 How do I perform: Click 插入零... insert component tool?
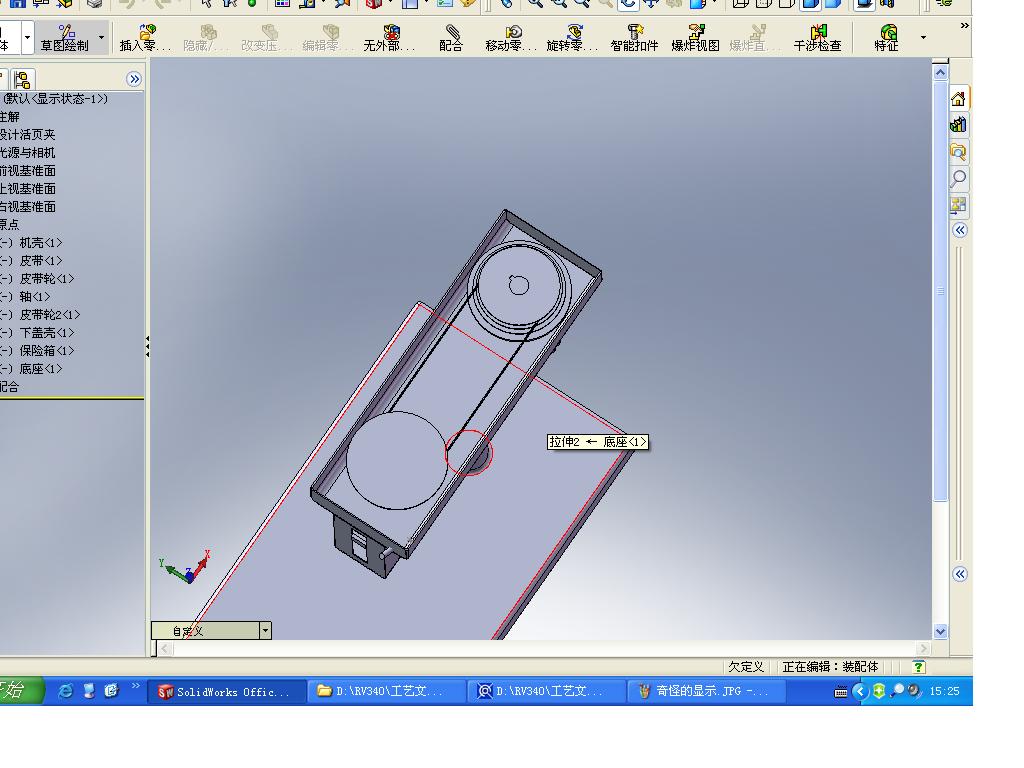click(145, 38)
